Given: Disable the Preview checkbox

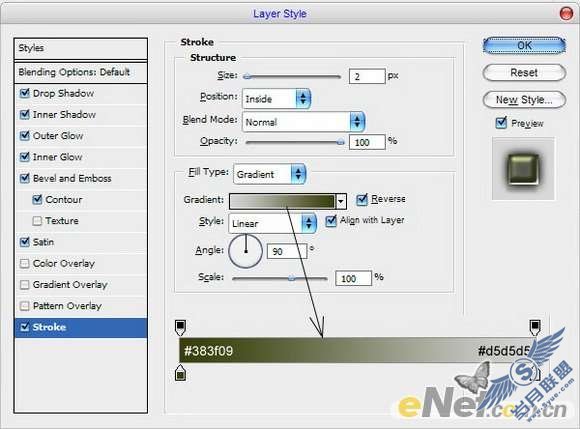Looking at the screenshot, I should (501, 122).
